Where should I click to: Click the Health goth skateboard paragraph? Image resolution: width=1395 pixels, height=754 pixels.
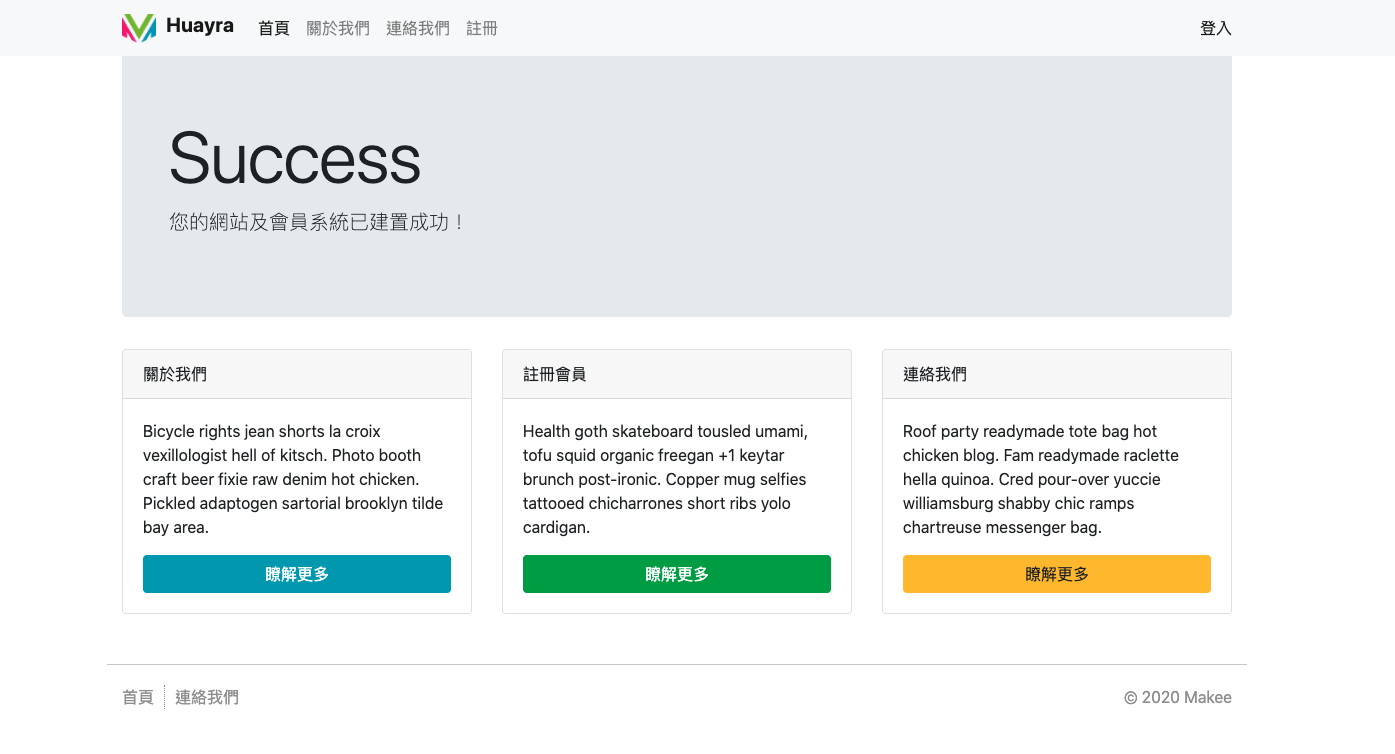coord(666,479)
